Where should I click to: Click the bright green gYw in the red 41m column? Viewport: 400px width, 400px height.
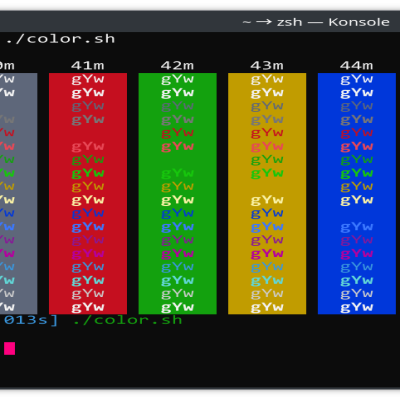point(88,173)
